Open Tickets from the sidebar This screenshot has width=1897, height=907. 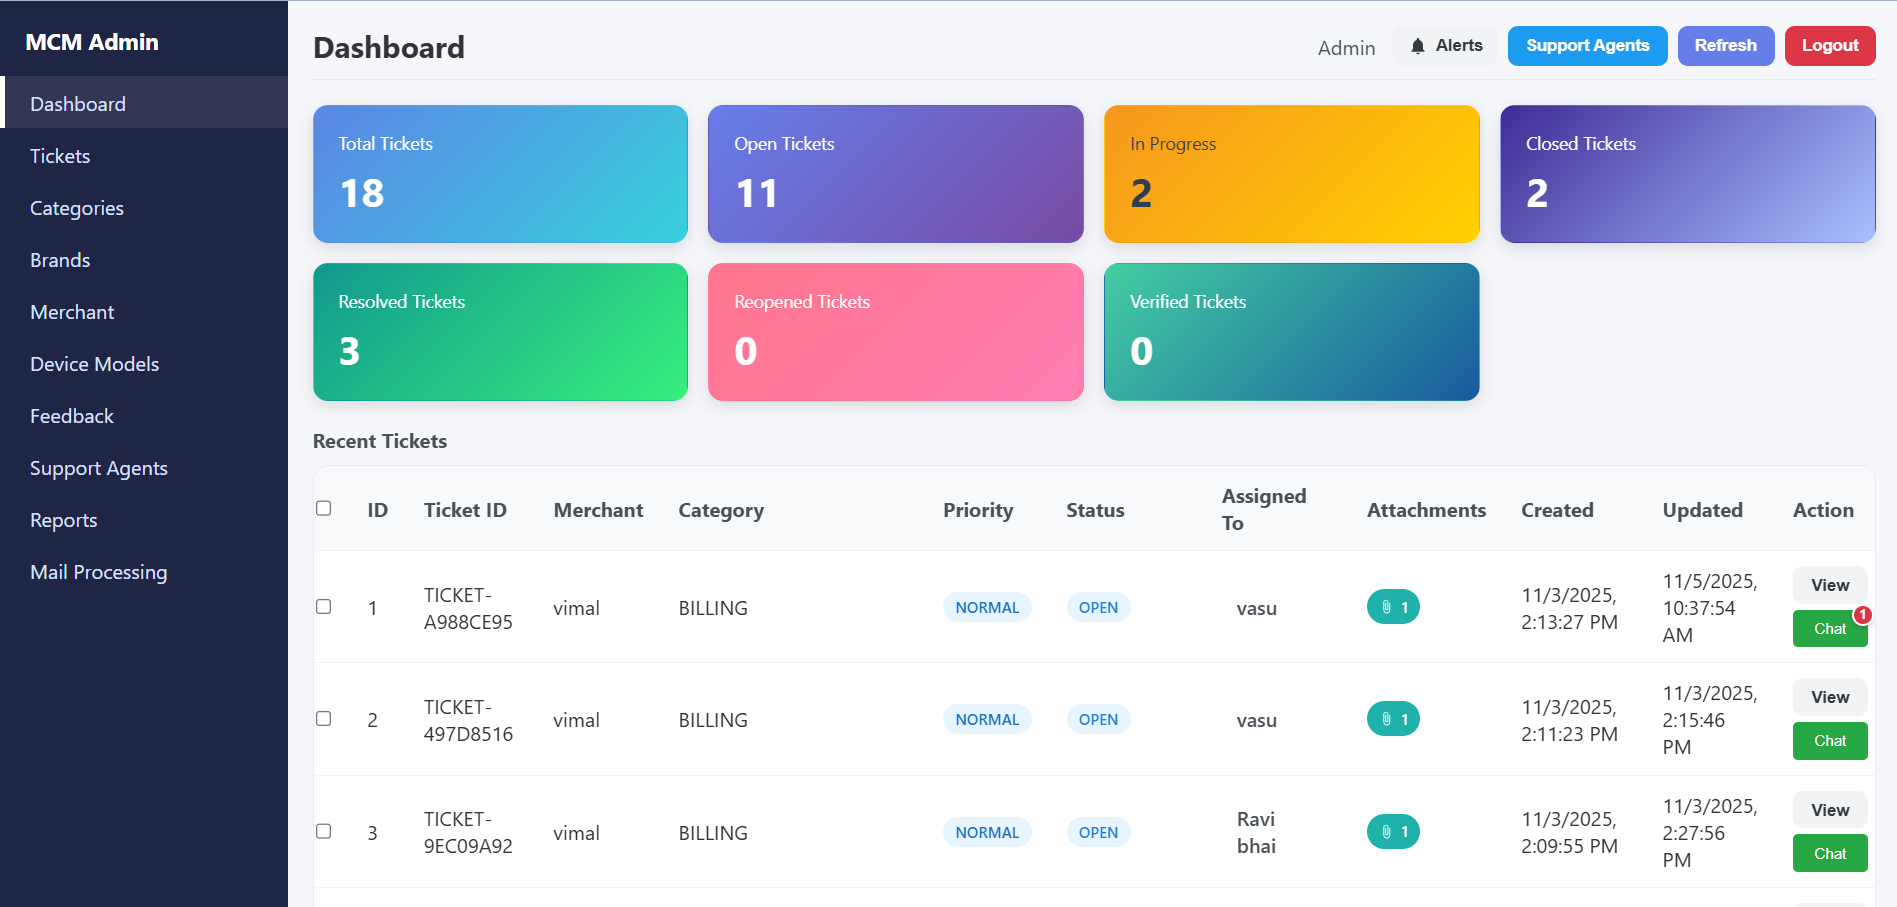pyautogui.click(x=60, y=156)
